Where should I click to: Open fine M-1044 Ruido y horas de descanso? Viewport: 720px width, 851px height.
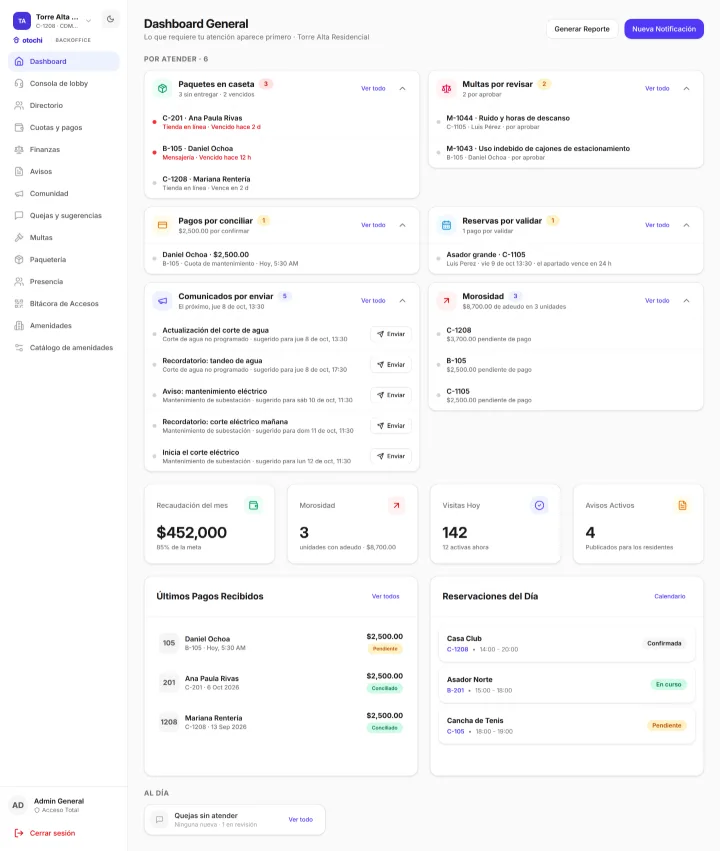[x=565, y=122]
